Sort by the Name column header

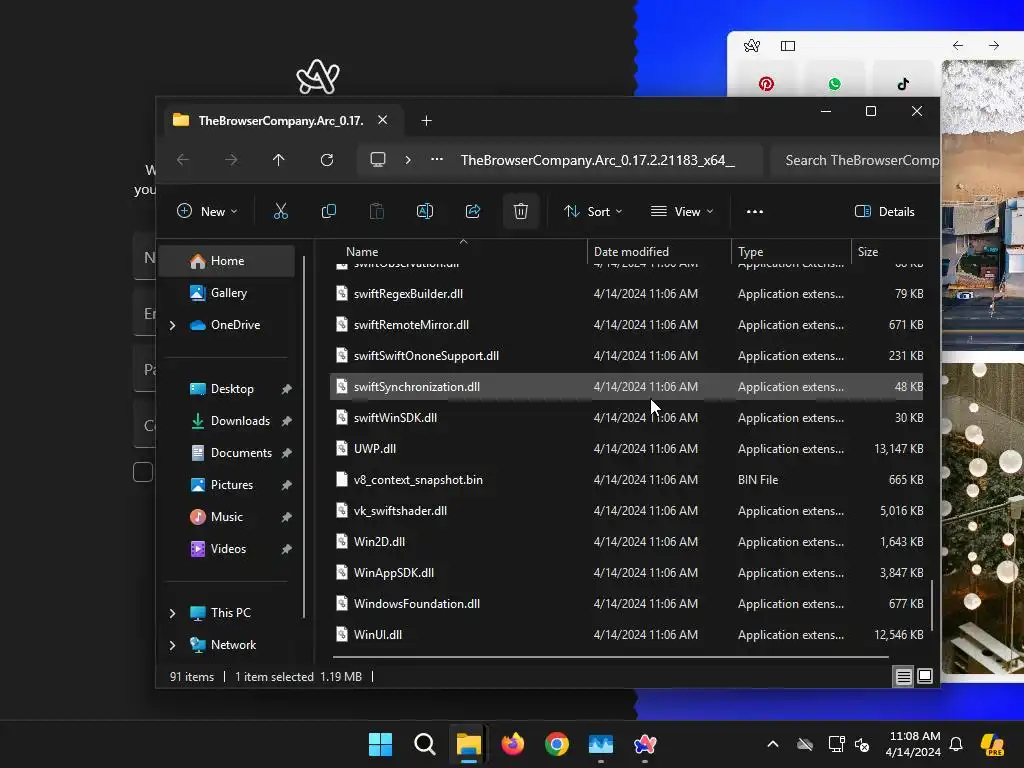tap(362, 252)
